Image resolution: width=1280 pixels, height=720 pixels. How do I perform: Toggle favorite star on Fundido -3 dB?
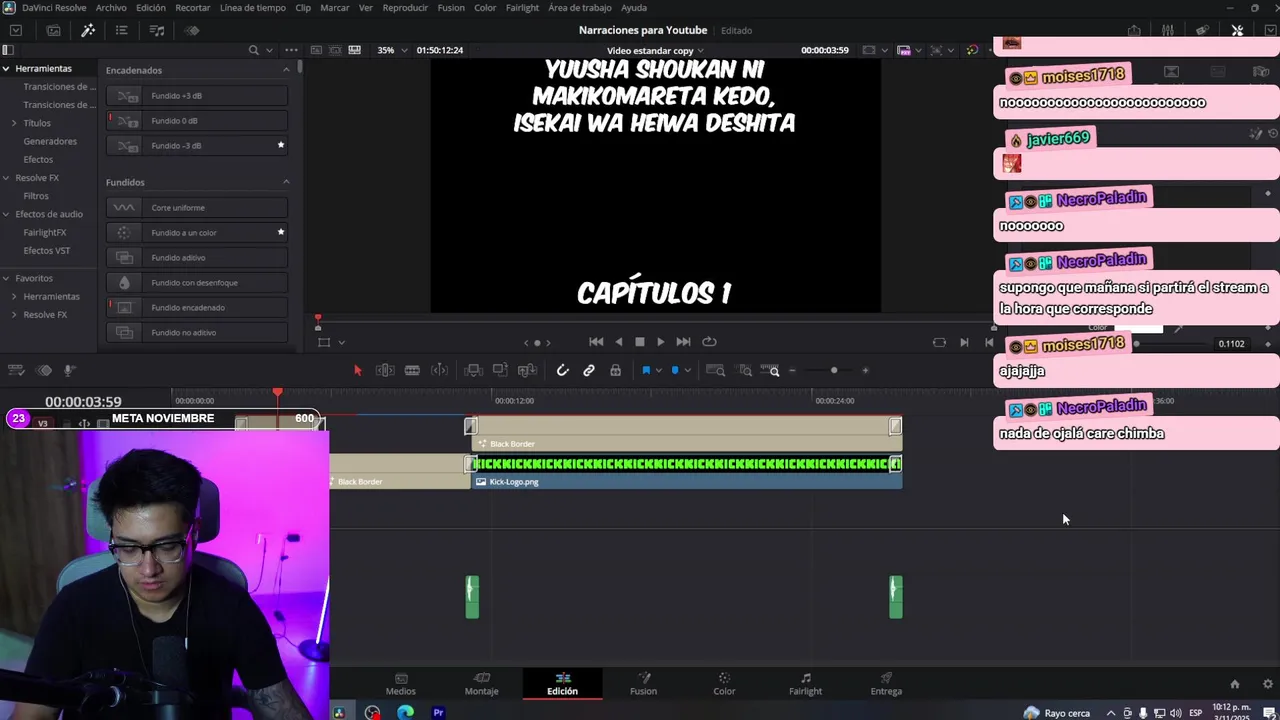(281, 145)
